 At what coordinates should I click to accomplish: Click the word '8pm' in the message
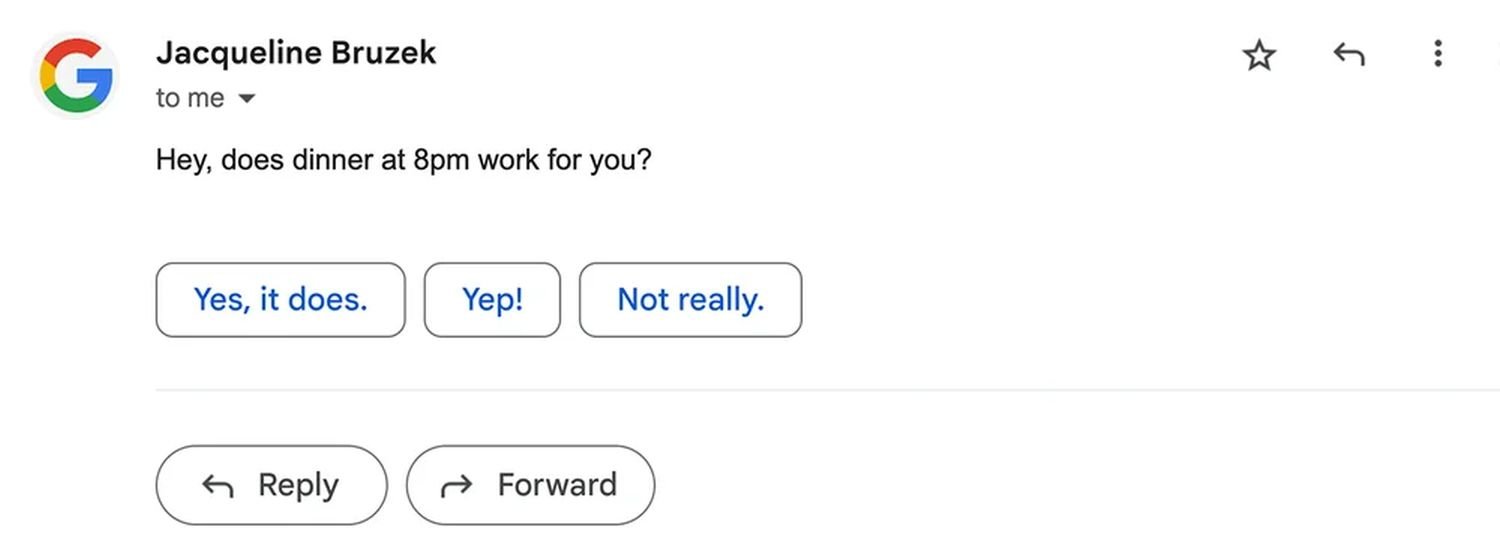click(x=441, y=160)
